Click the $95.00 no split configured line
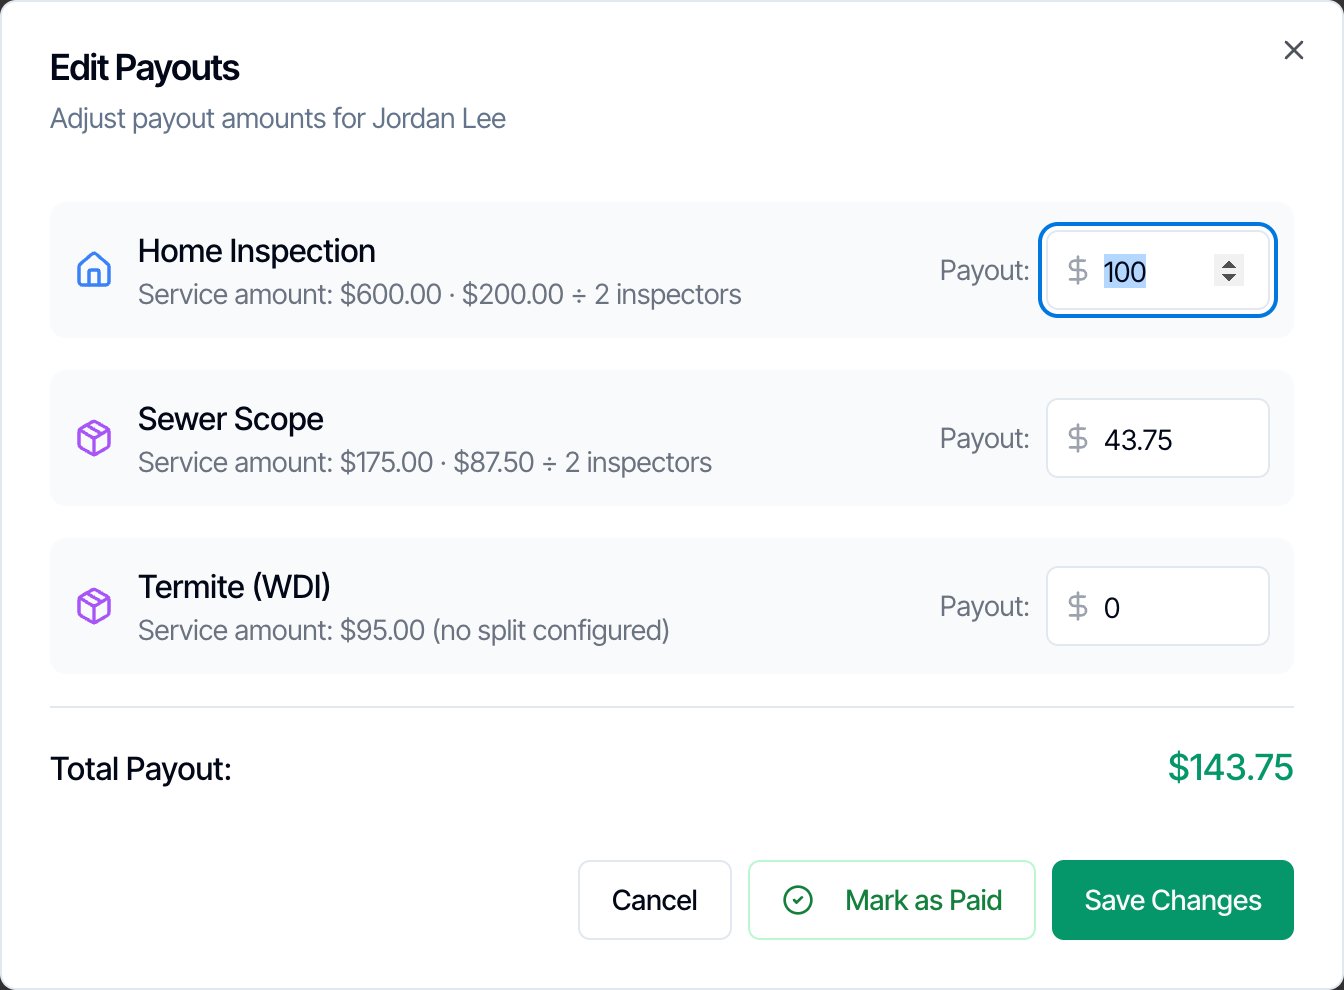Viewport: 1344px width, 990px height. click(404, 631)
